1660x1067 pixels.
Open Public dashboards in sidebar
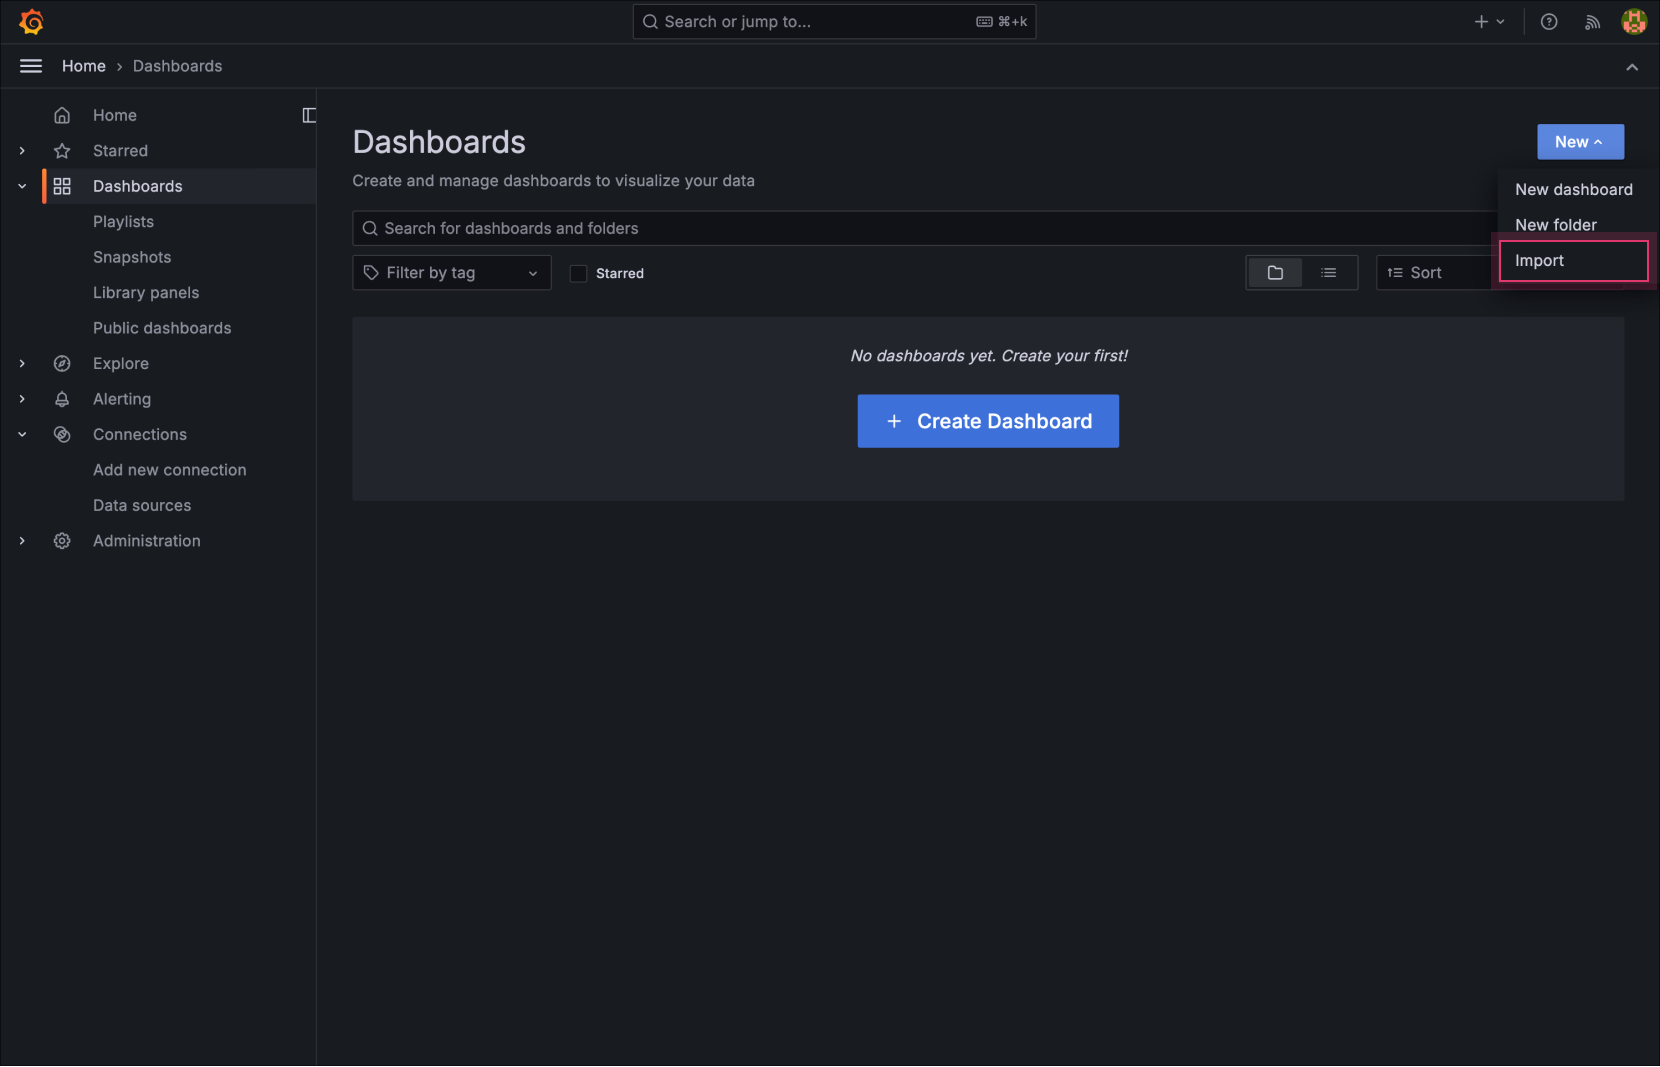(162, 328)
